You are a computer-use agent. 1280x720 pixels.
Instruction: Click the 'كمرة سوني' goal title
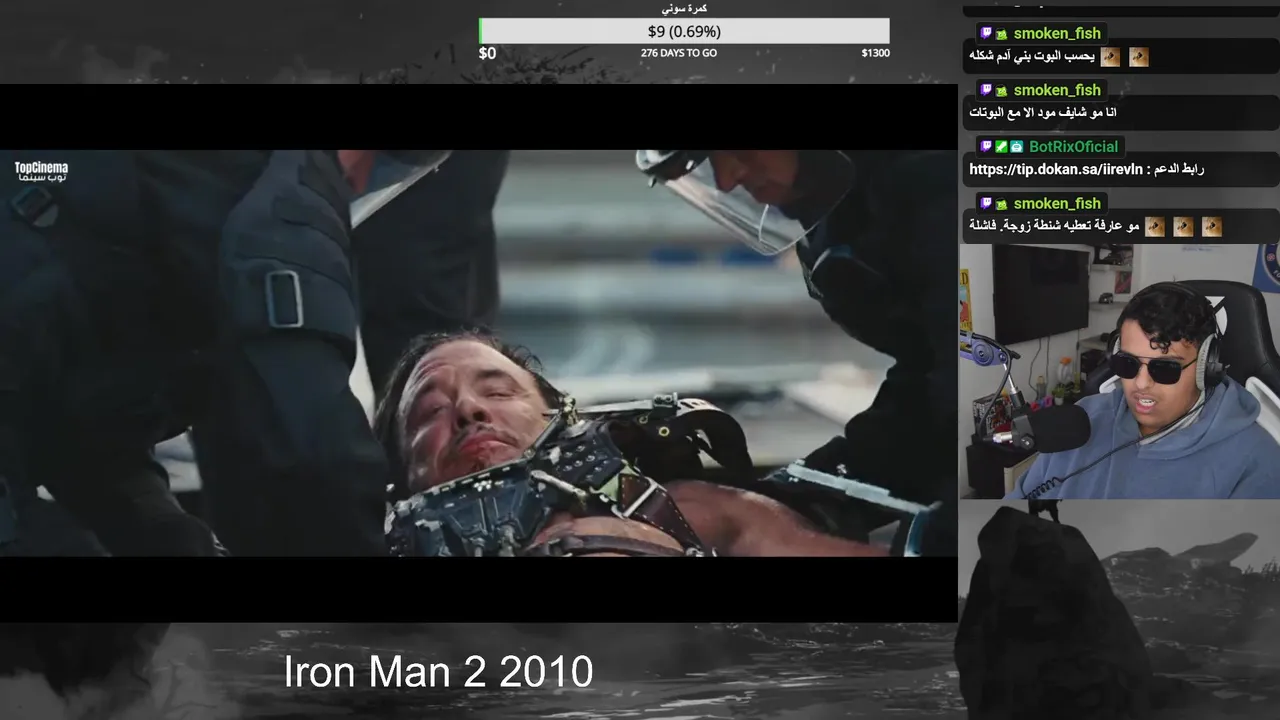click(x=684, y=9)
